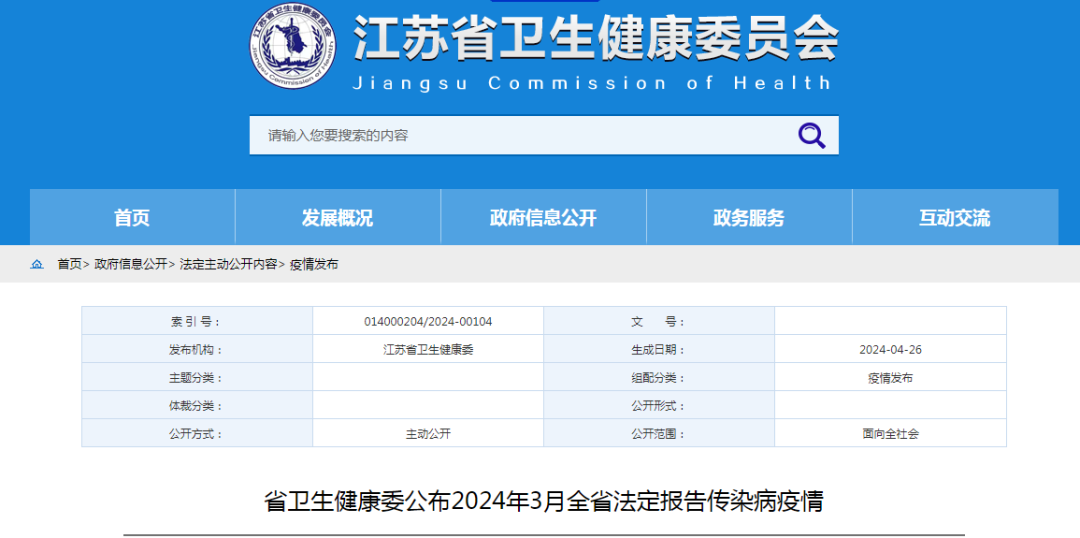Image resolution: width=1080 pixels, height=538 pixels.
Task: Select the 发展概况 navigation menu item
Action: click(x=337, y=217)
